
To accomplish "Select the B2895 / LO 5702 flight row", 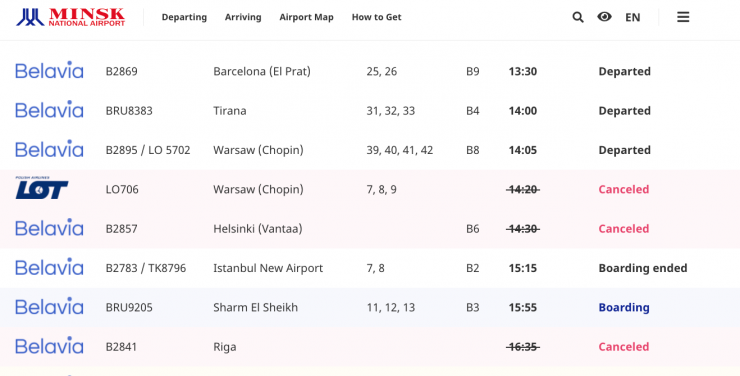I will click(x=370, y=150).
